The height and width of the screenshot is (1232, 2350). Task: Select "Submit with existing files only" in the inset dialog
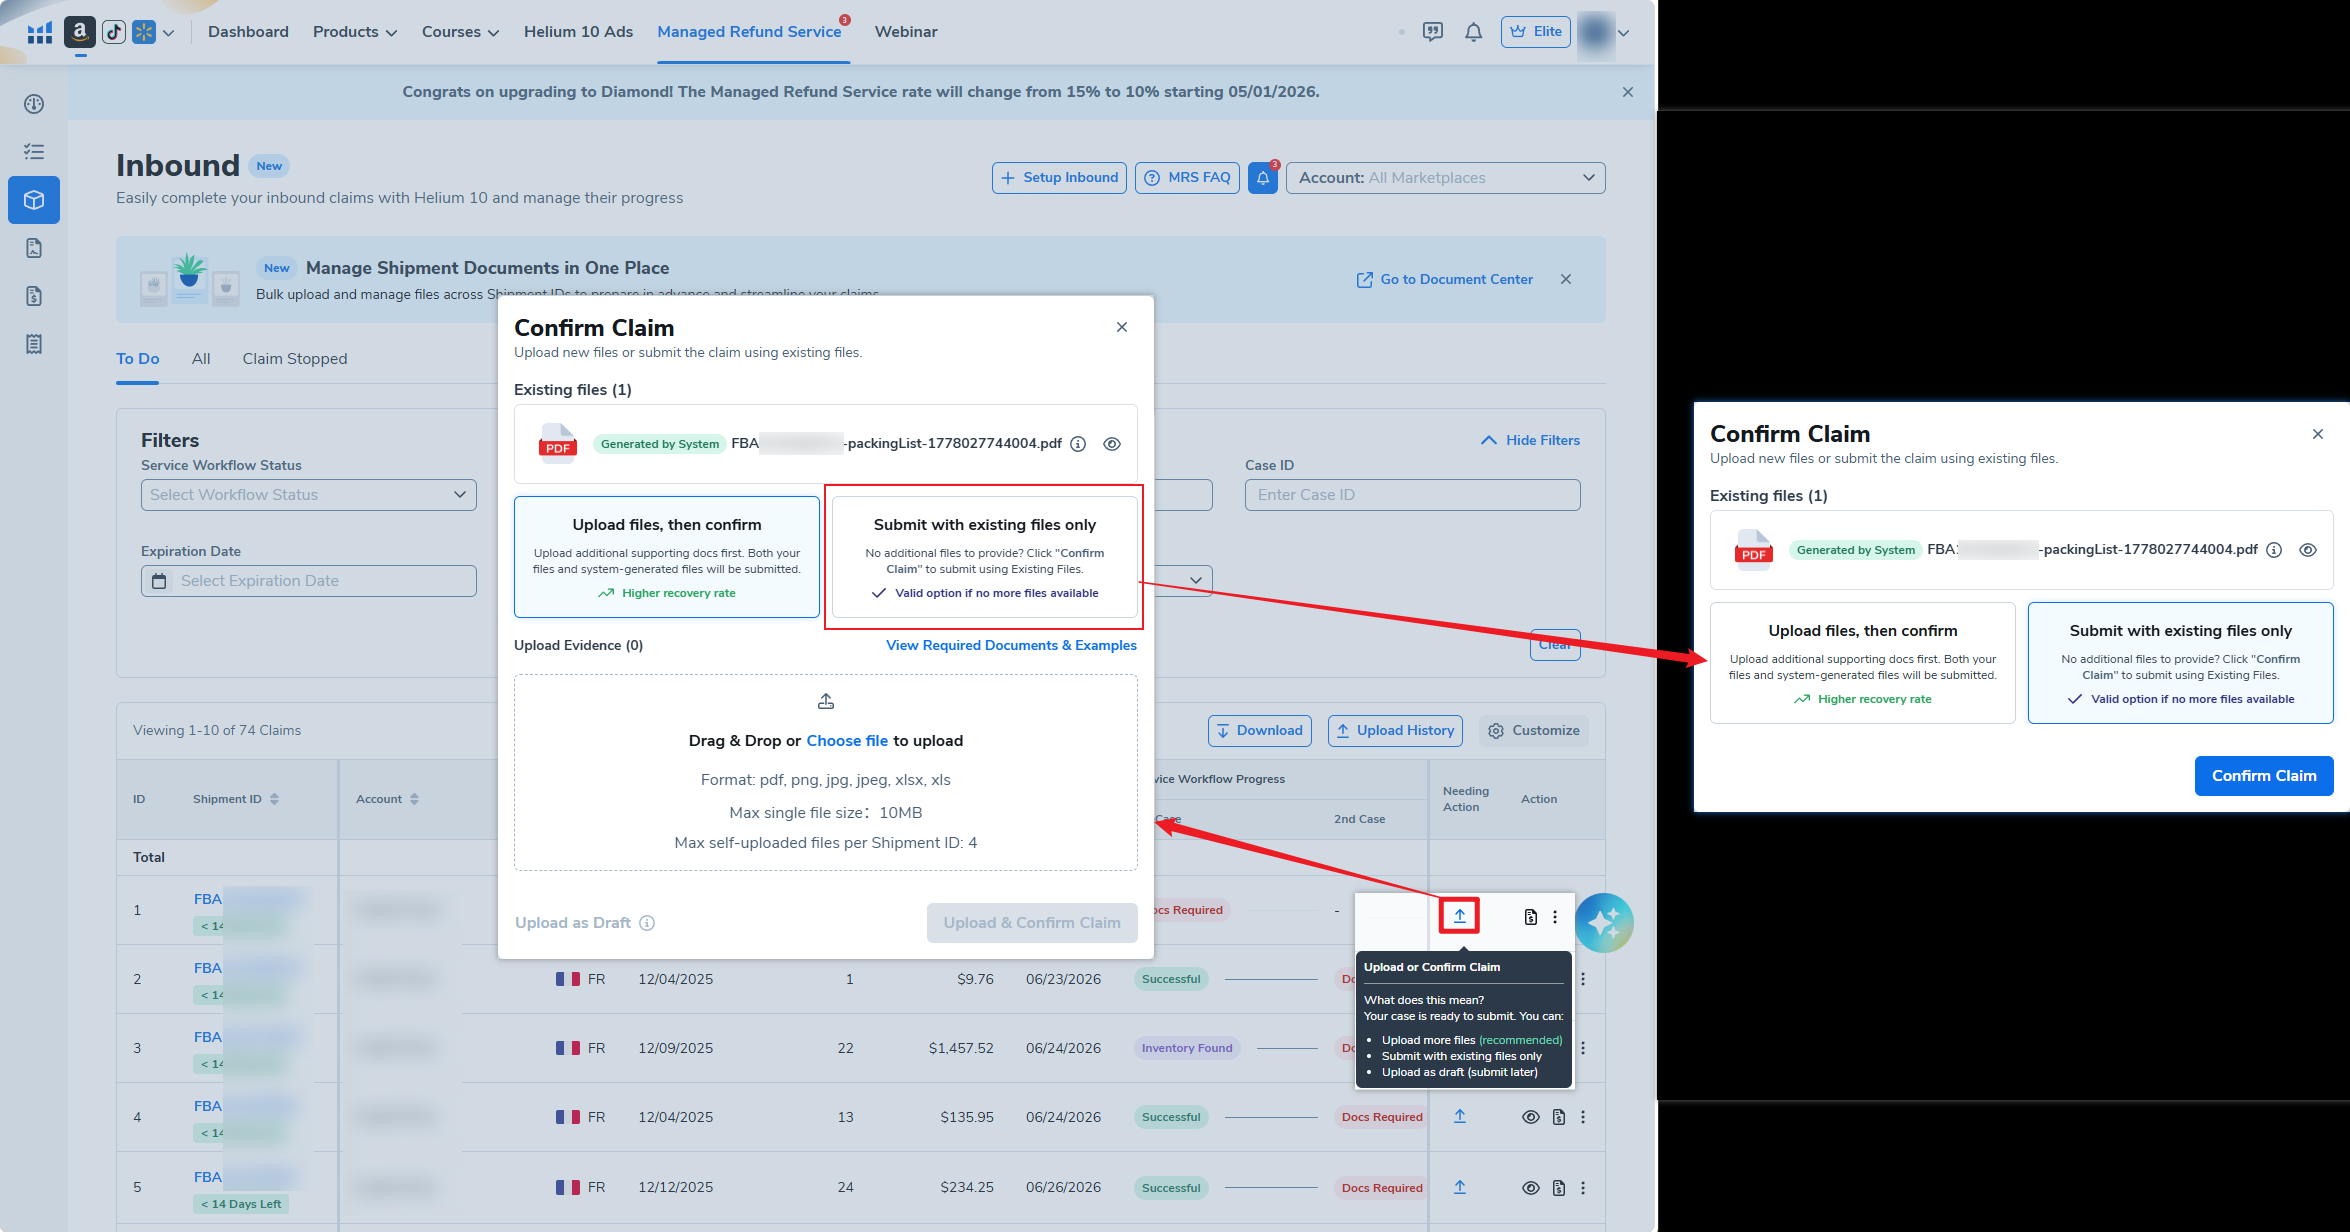click(2181, 663)
